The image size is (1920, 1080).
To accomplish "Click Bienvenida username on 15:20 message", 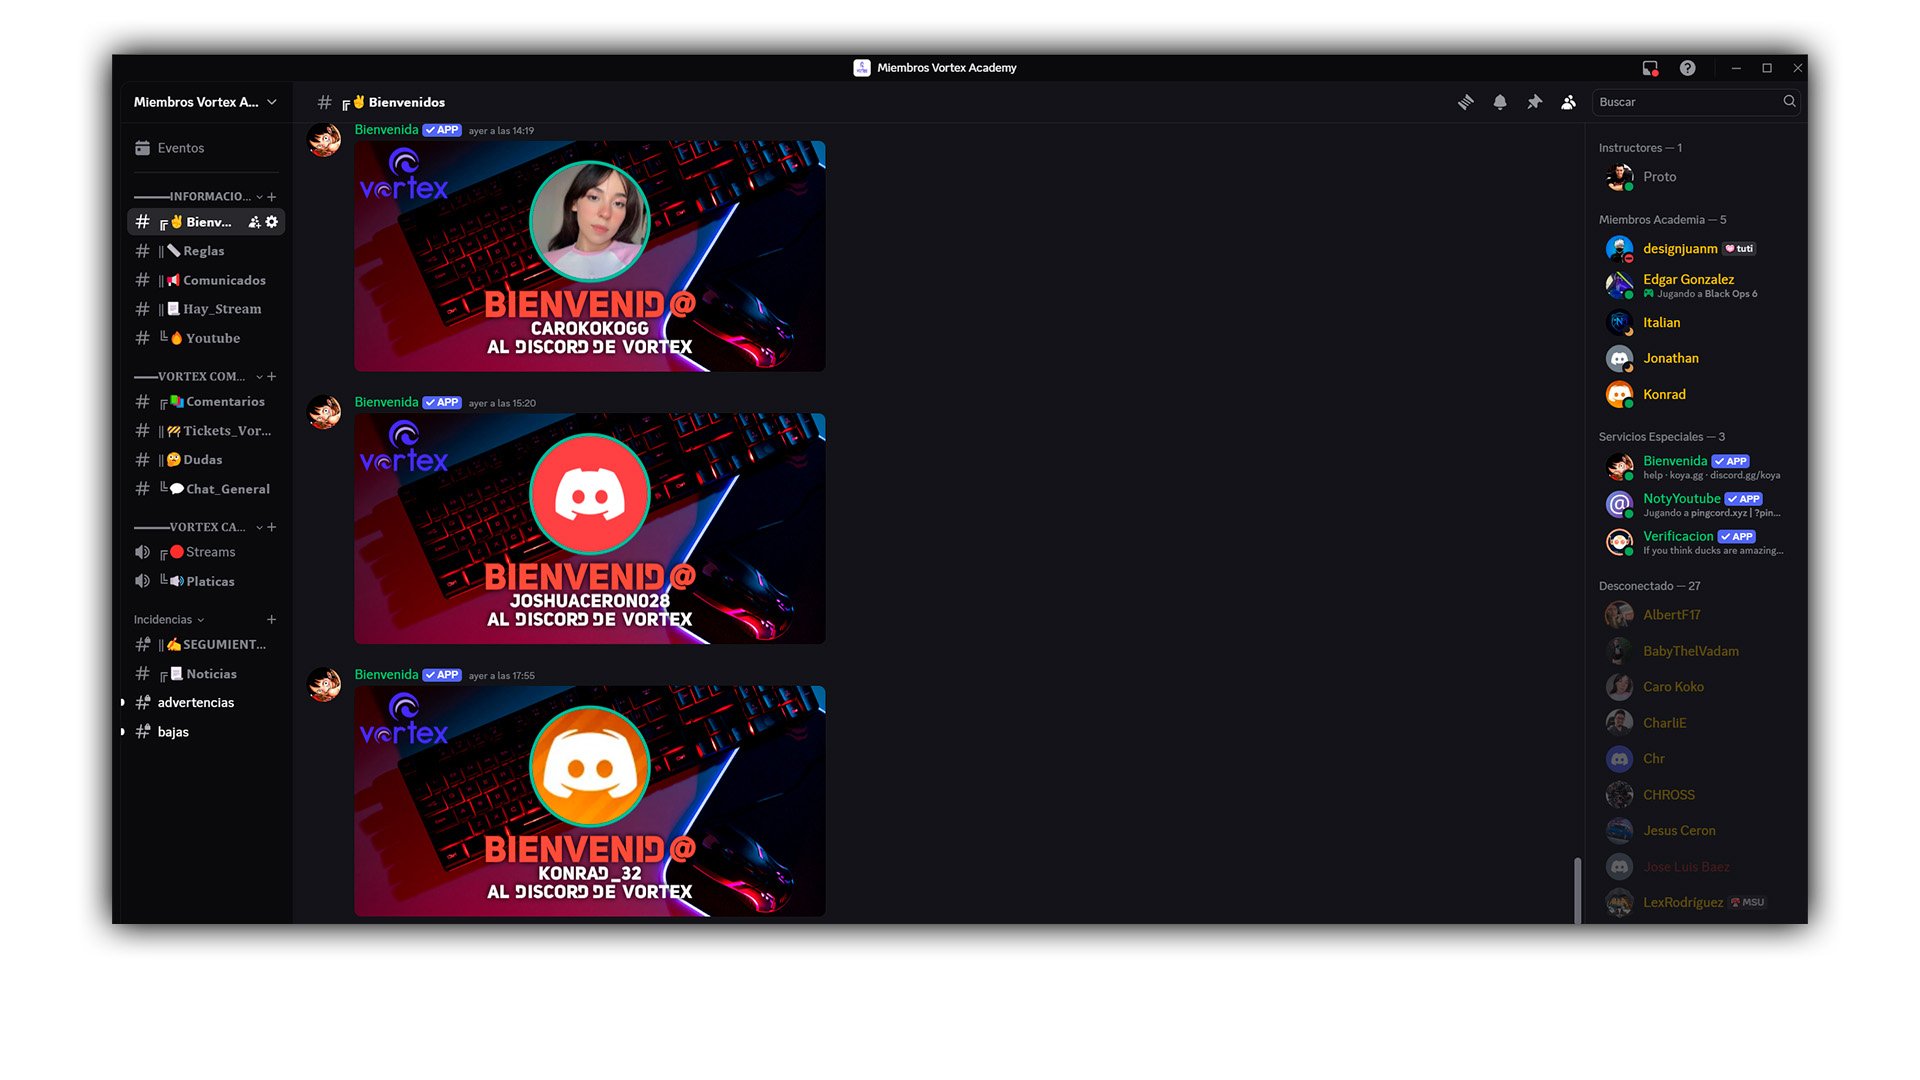I will 386,402.
